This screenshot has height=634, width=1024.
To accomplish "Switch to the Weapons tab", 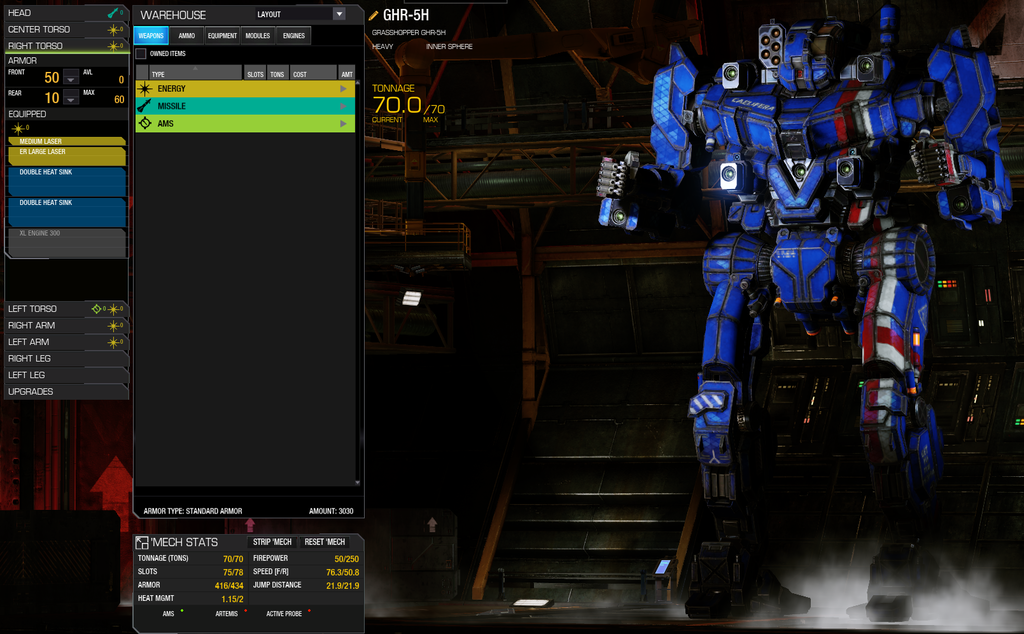I will 151,35.
